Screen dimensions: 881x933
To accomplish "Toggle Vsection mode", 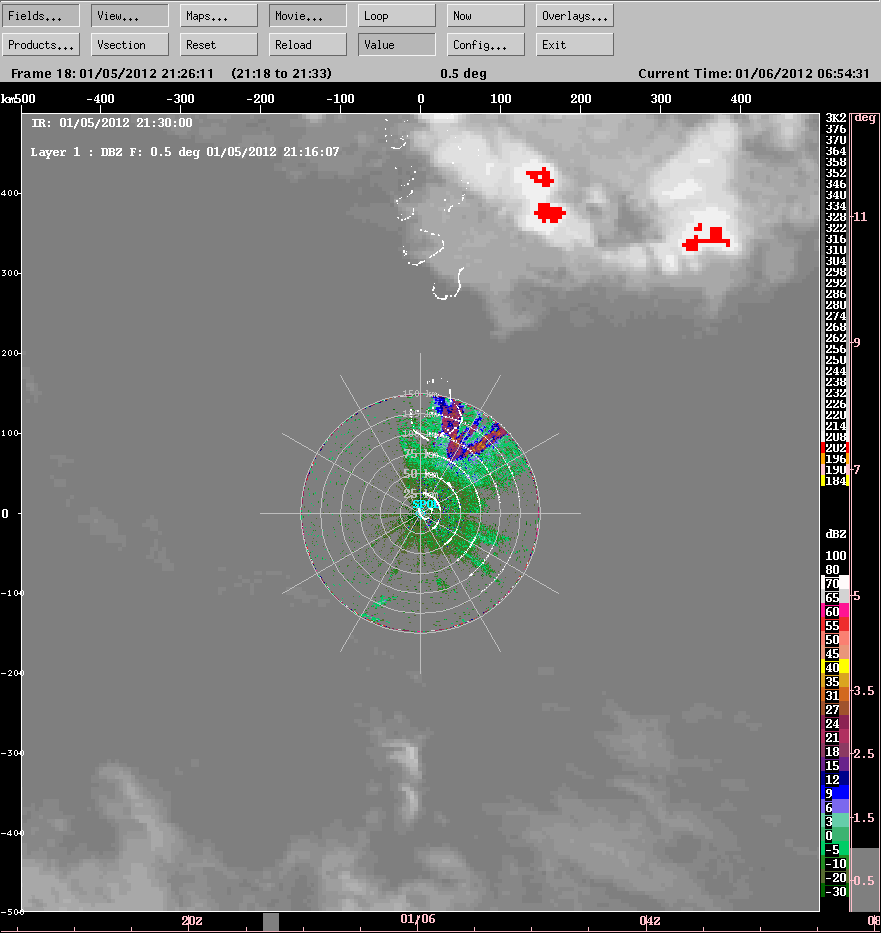I will click(x=130, y=45).
